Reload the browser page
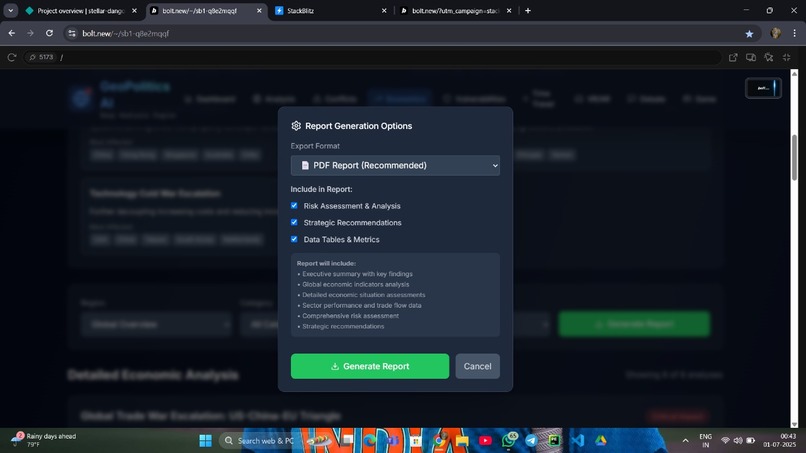Viewport: 806px width, 453px height. 49,33
